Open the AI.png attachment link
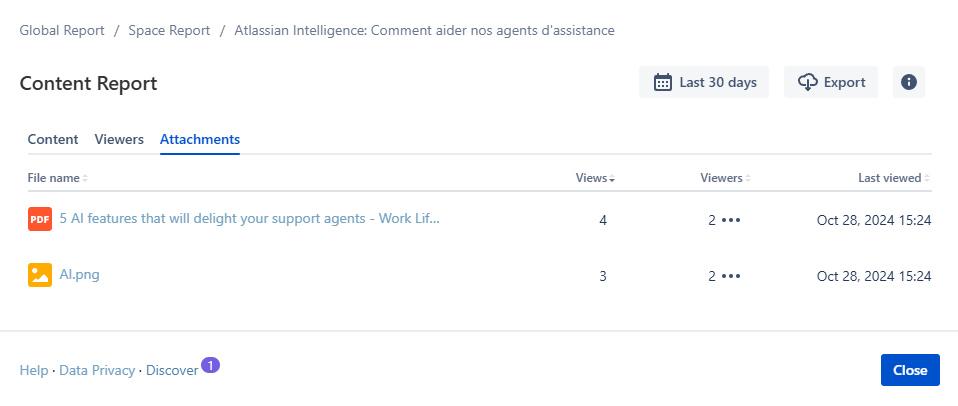The image size is (958, 406). point(79,275)
